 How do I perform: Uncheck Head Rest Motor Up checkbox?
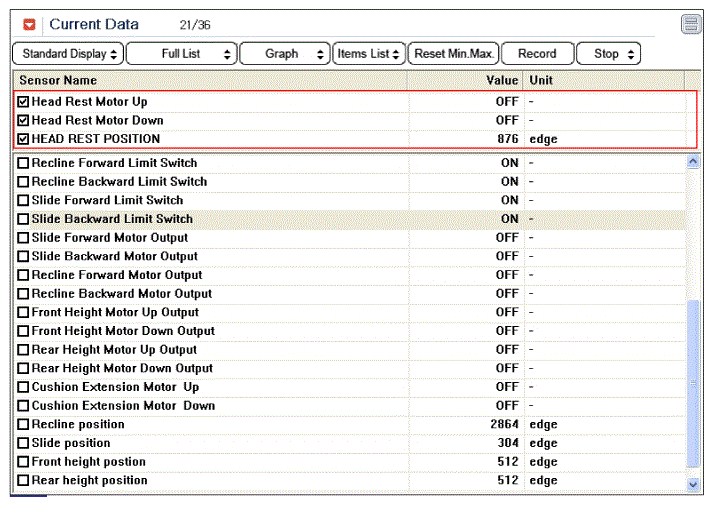23,102
